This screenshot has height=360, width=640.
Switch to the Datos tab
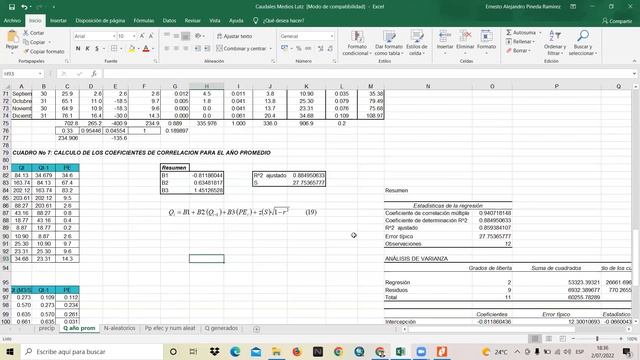[x=169, y=20]
